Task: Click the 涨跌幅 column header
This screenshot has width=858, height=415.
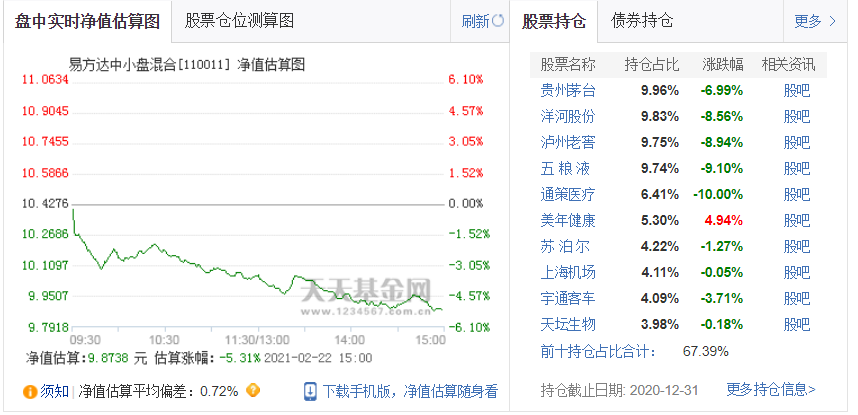Action: [723, 65]
